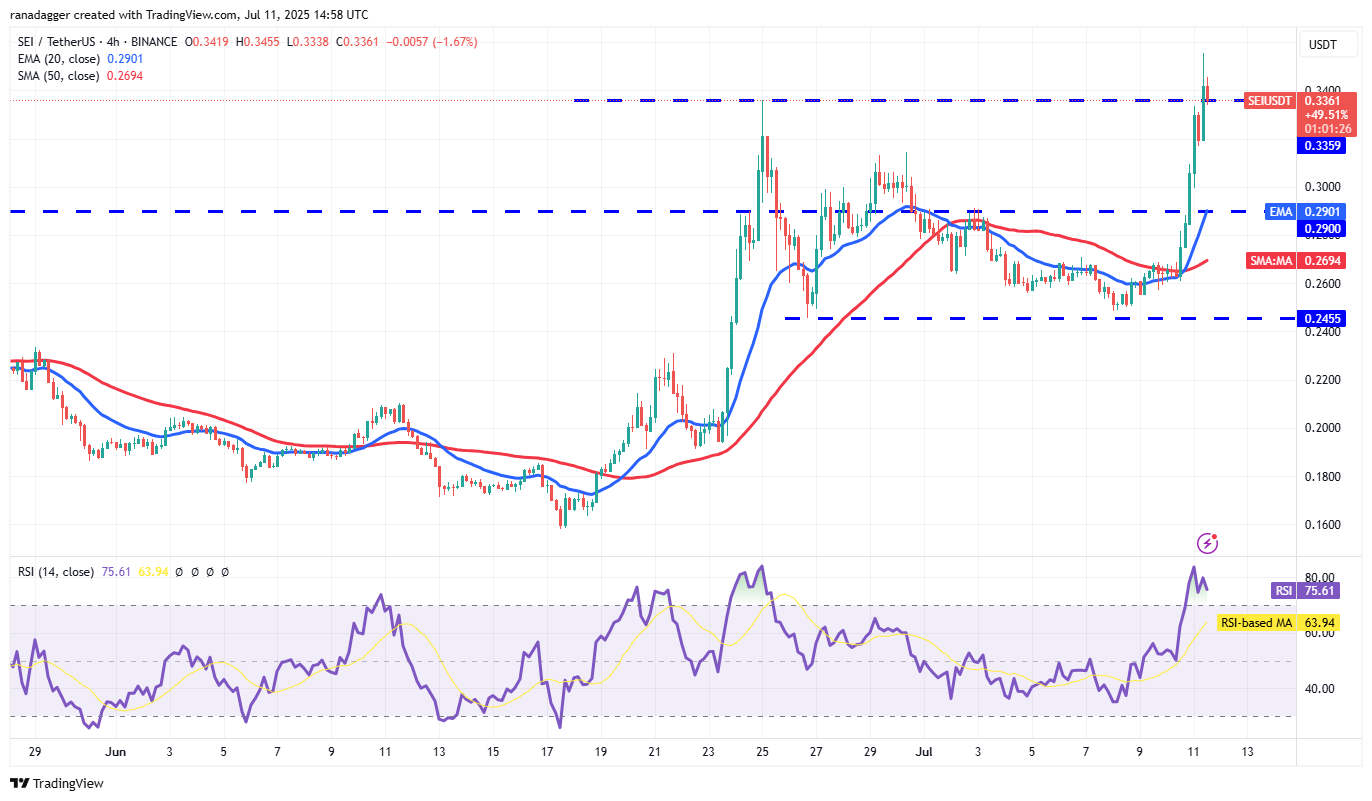Open the USDT currency selector
Image resolution: width=1372 pixels, height=801 pixels.
(1322, 45)
